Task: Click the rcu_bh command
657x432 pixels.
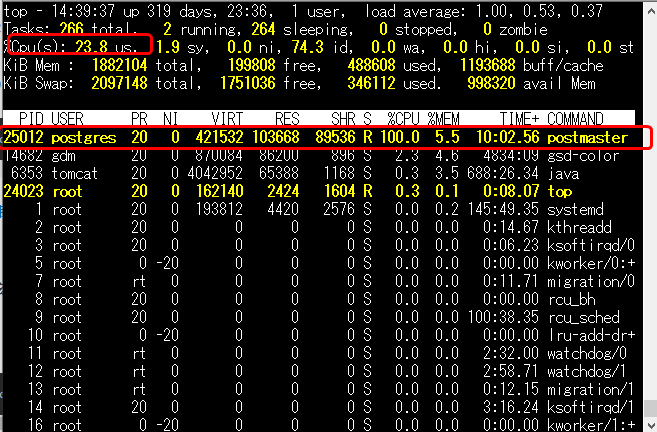Action: pos(572,300)
